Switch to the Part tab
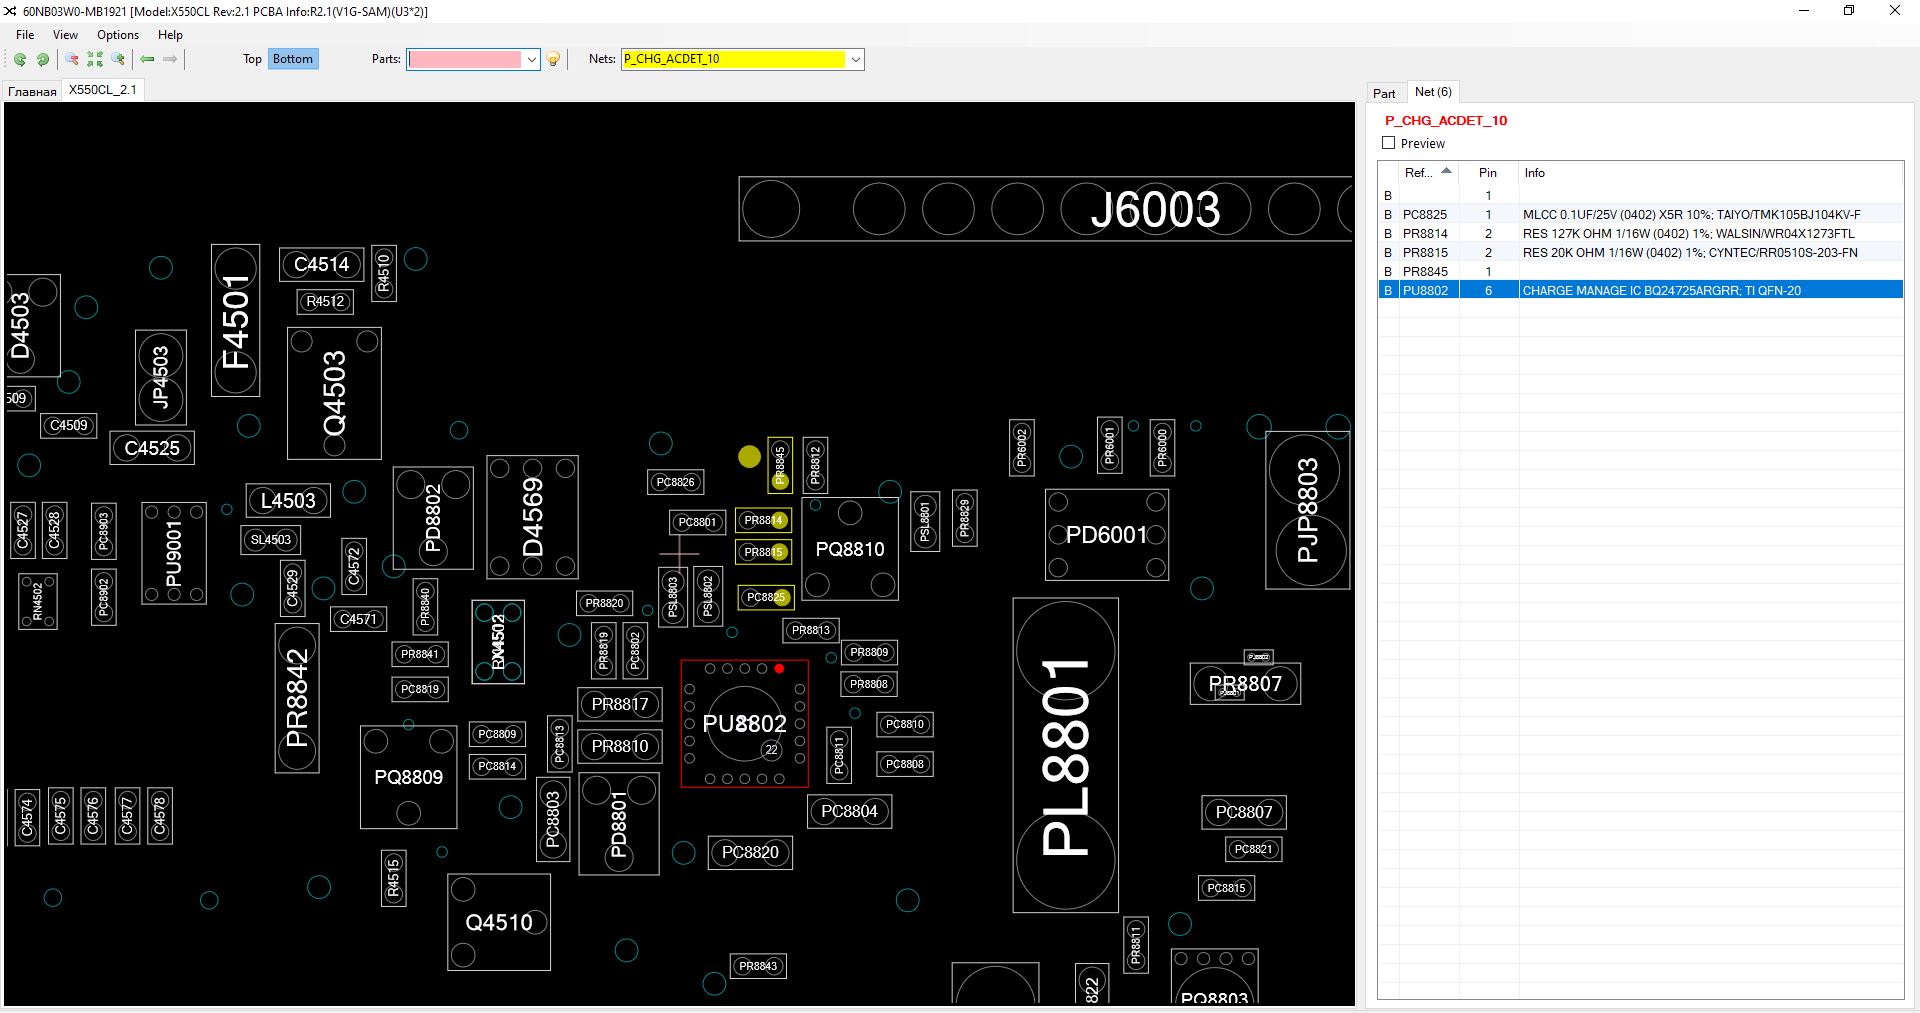 [x=1384, y=93]
